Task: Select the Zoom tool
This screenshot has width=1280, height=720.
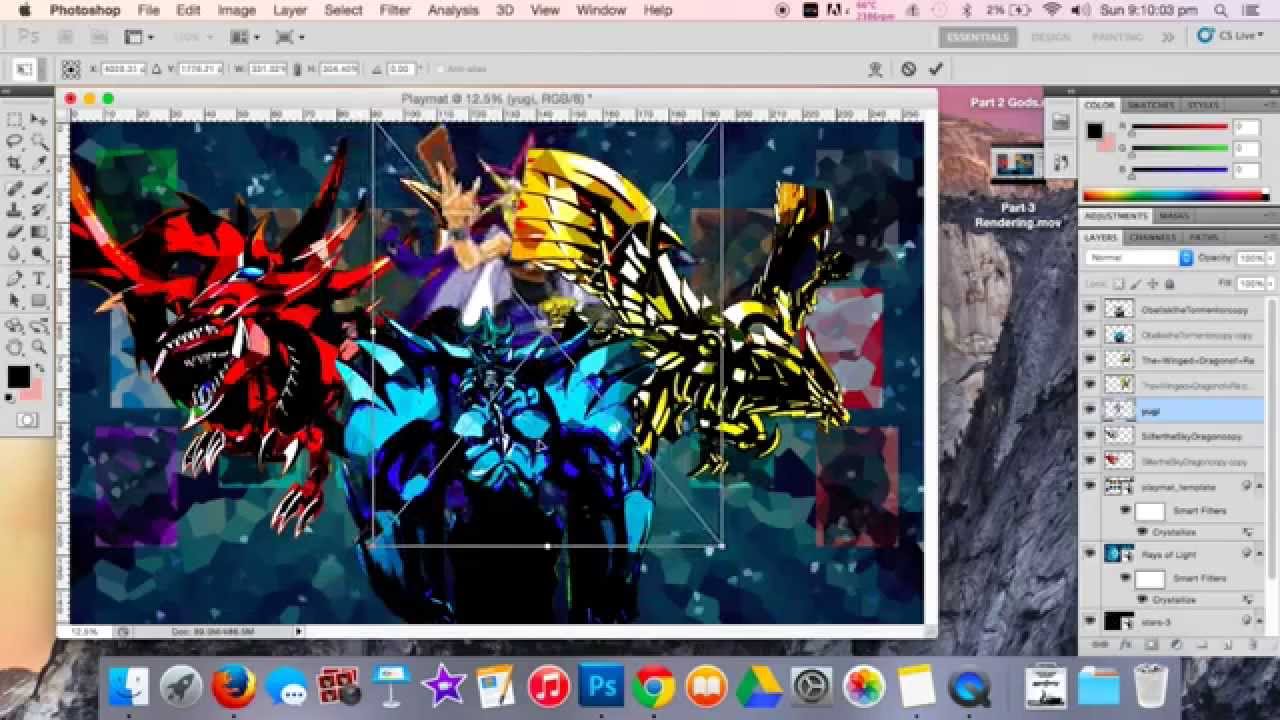Action: coord(39,347)
